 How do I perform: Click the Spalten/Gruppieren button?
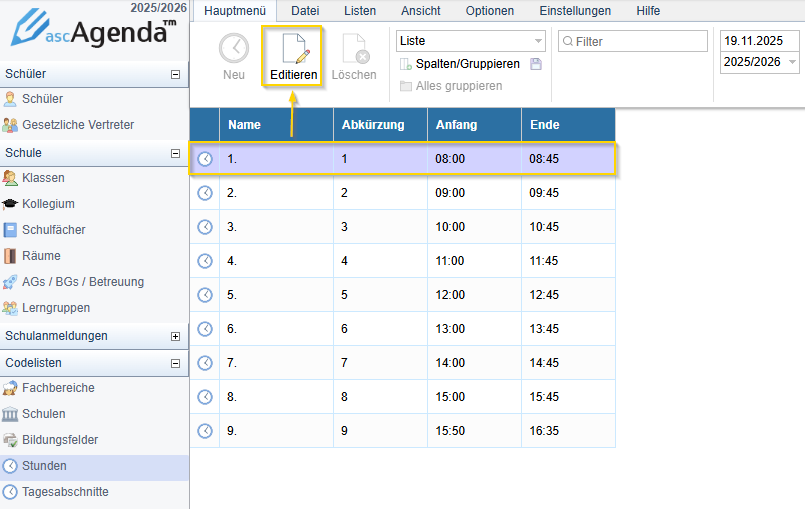(467, 64)
